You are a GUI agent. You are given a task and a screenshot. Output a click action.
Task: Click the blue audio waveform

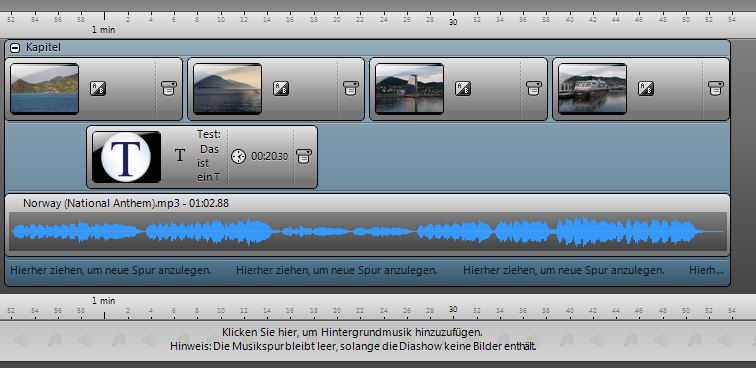click(367, 232)
